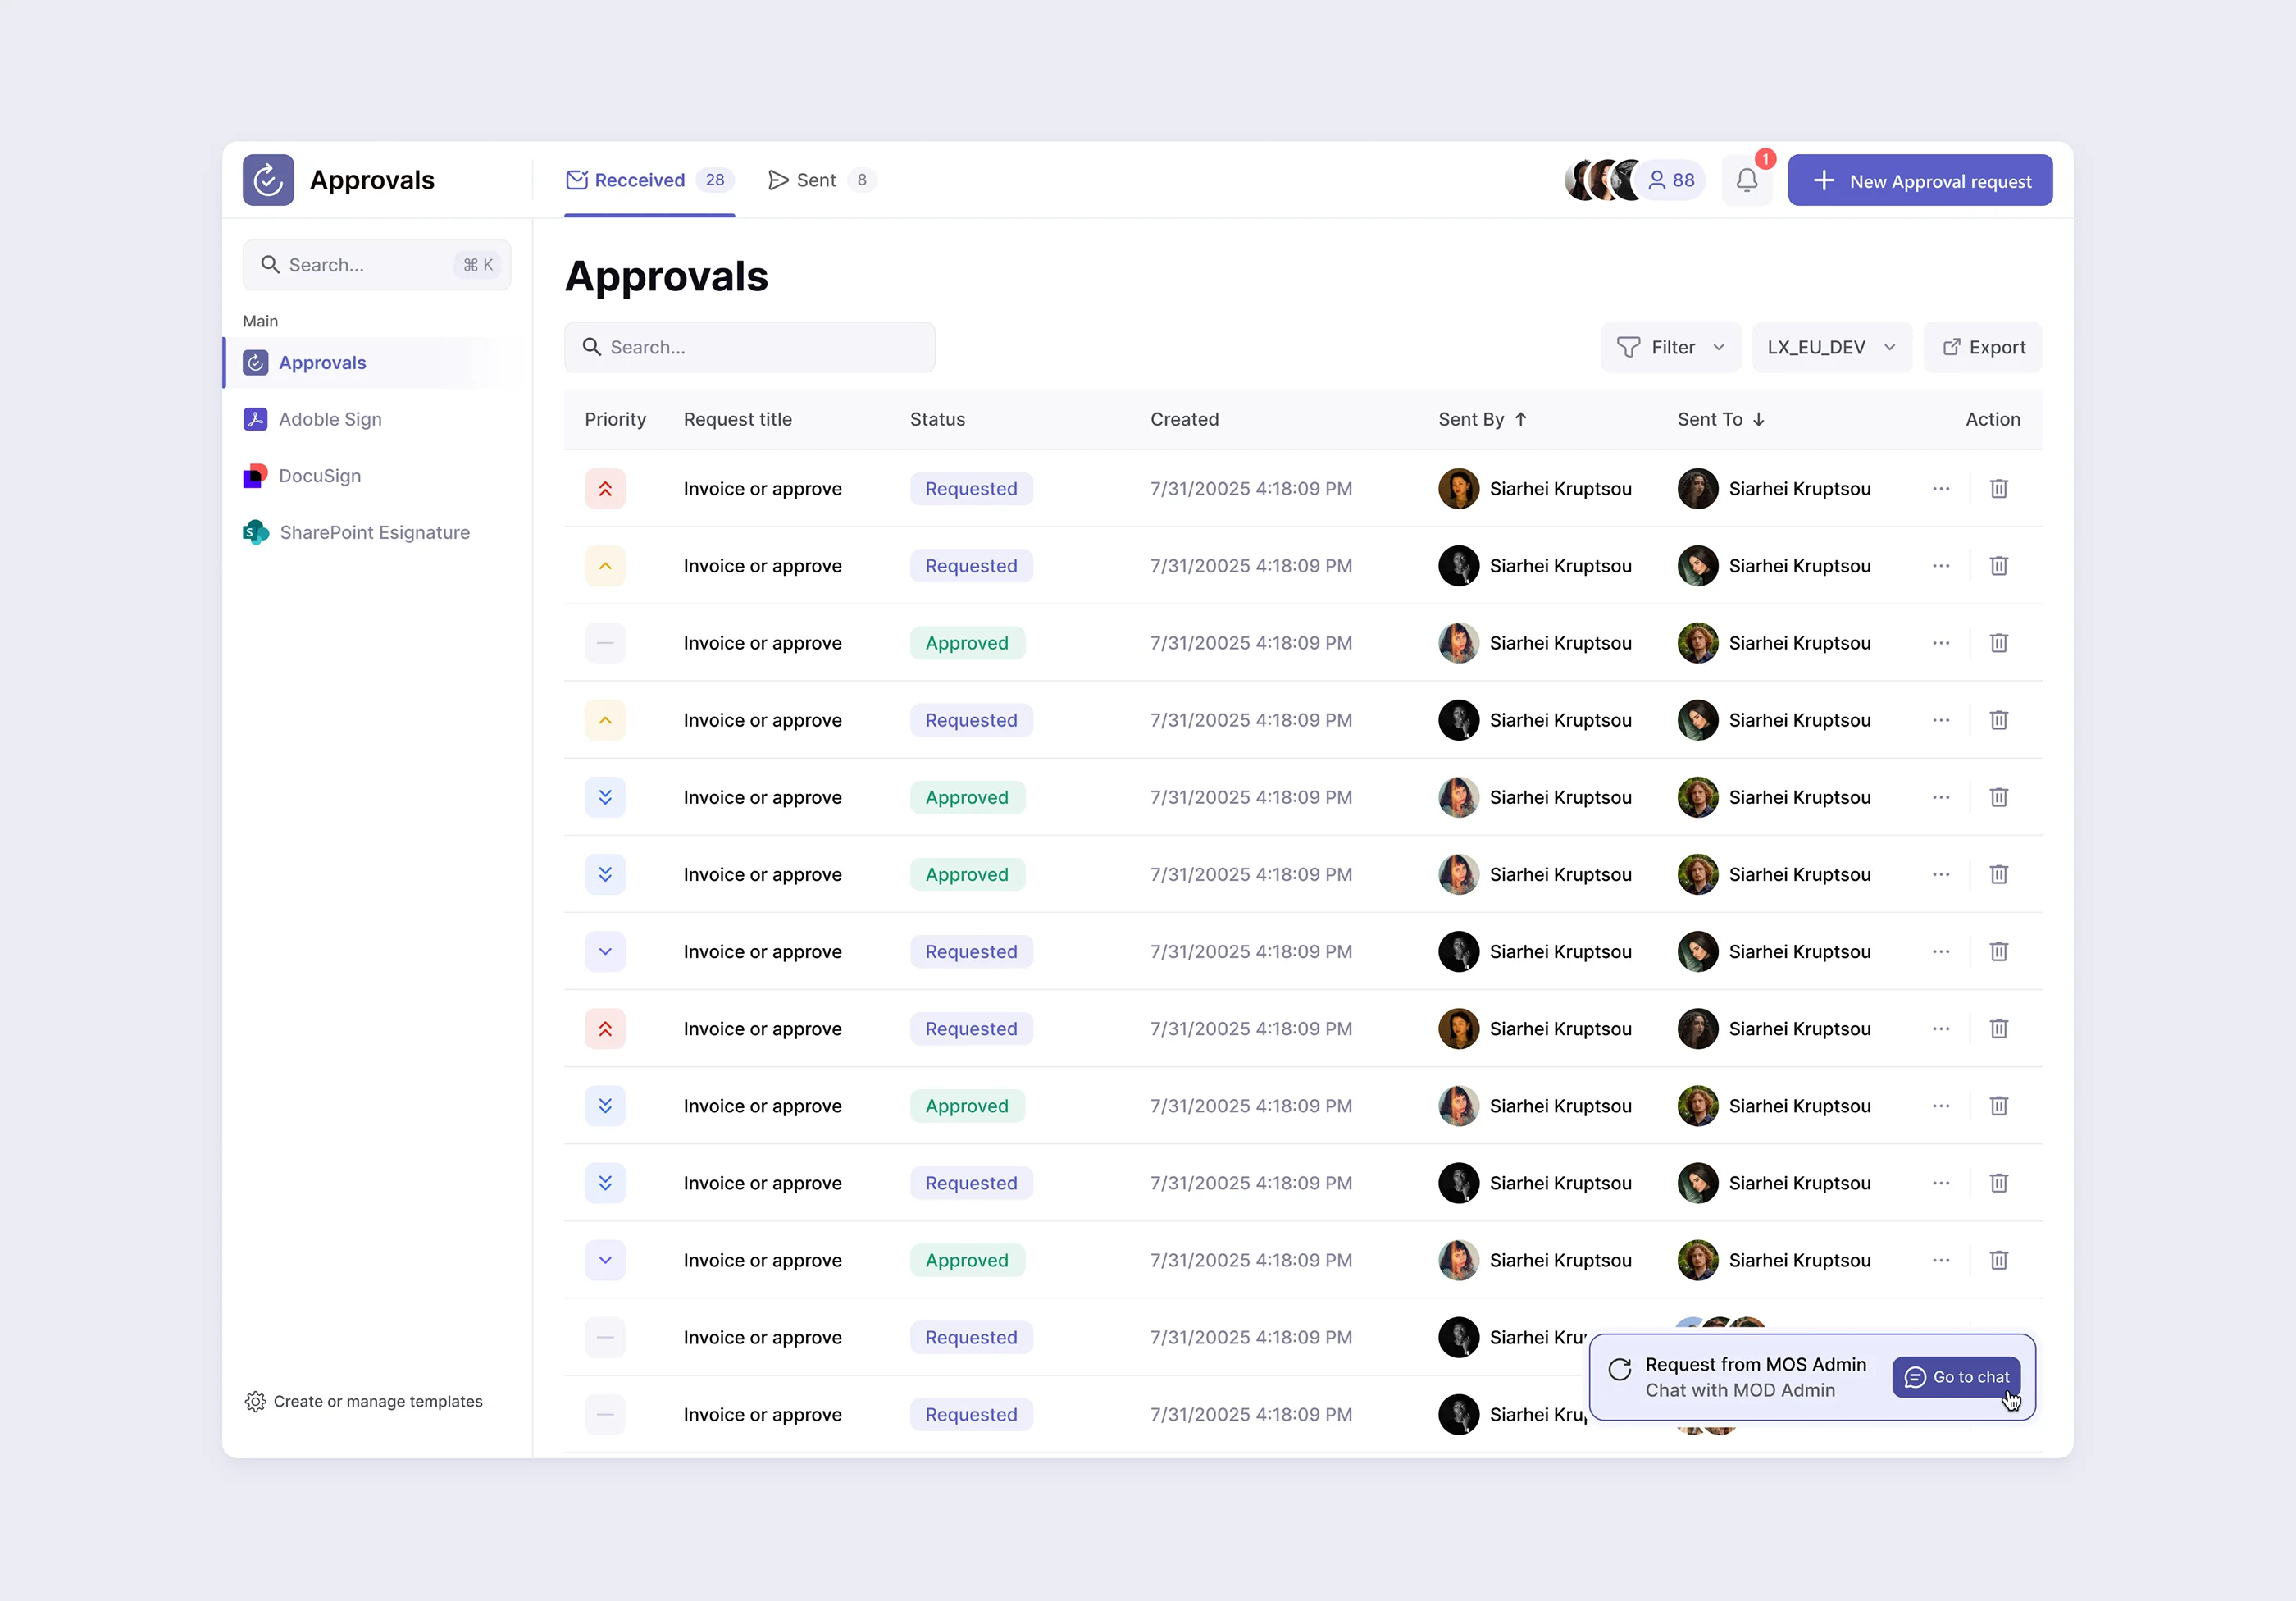Open the more options menu in first row
The width and height of the screenshot is (2296, 1601).
point(1940,489)
